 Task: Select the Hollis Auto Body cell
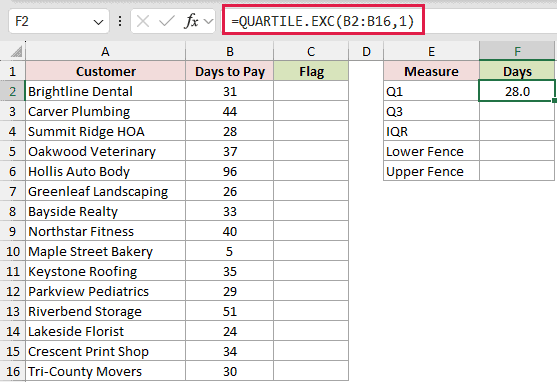pyautogui.click(x=106, y=171)
